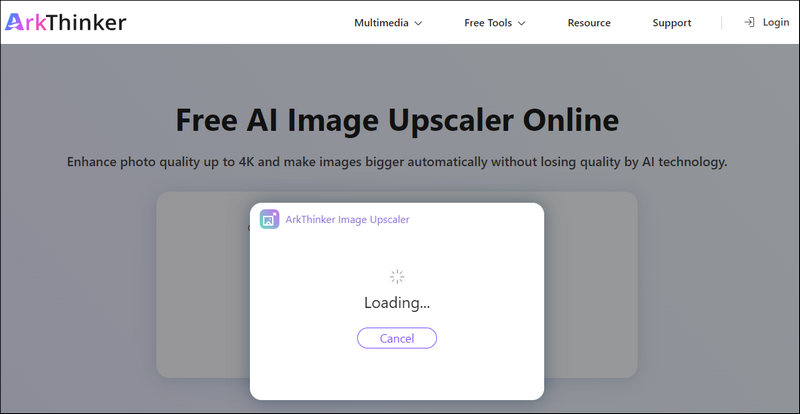Open the Multimedia menu
Viewport: 800px width, 414px height.
388,23
